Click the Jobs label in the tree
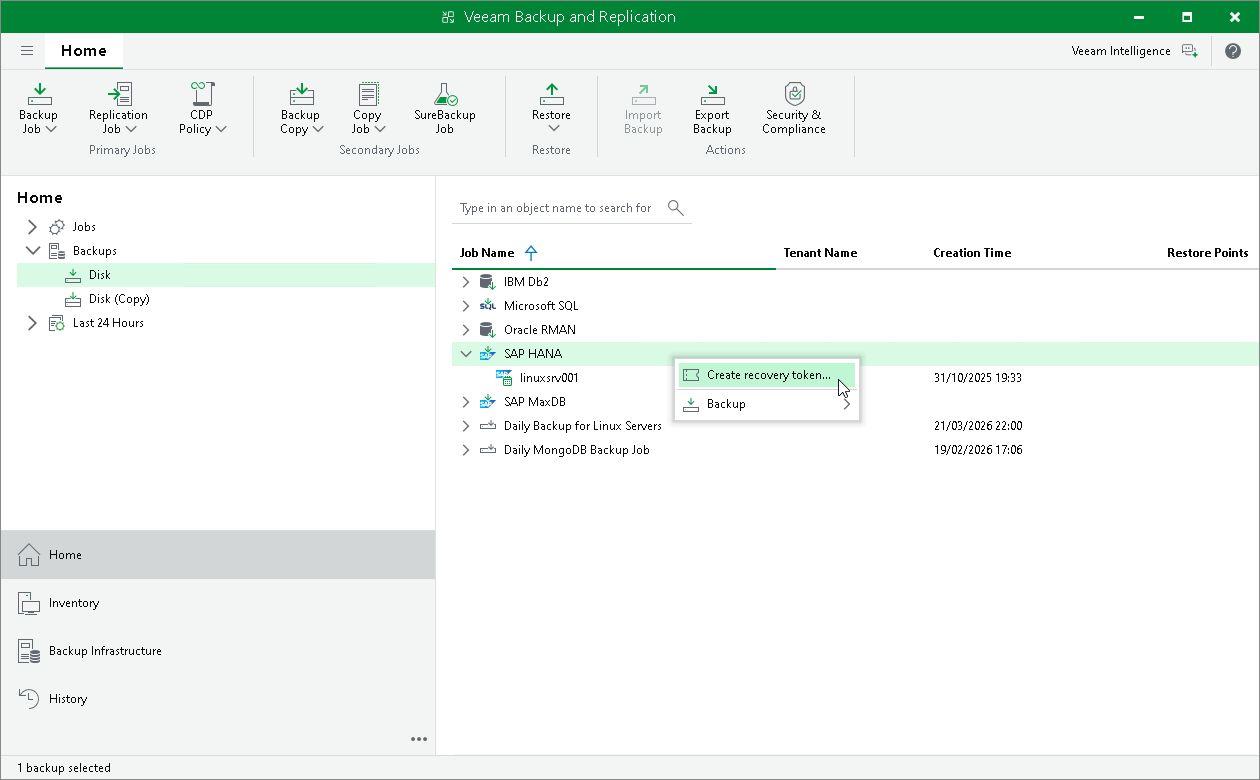 [84, 227]
